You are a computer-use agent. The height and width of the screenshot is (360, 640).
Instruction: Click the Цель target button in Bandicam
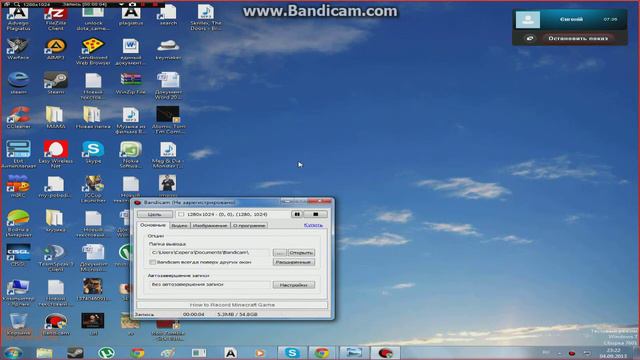[155, 214]
